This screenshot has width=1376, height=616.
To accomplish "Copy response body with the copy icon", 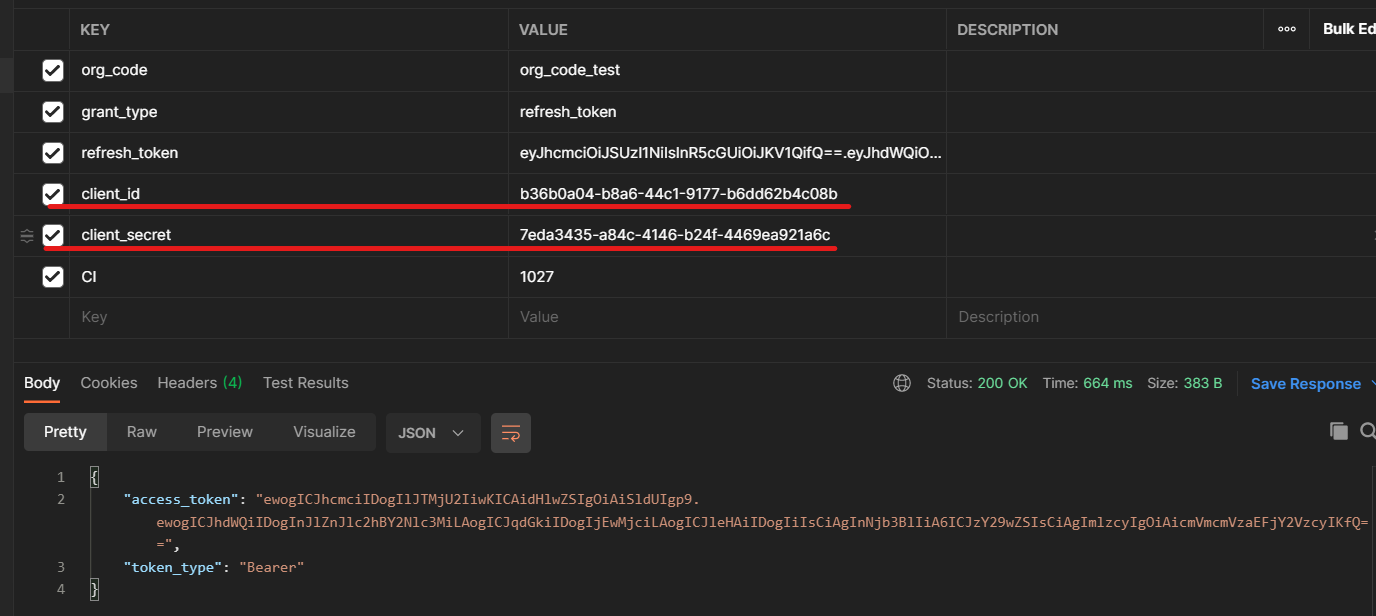I will (1338, 431).
